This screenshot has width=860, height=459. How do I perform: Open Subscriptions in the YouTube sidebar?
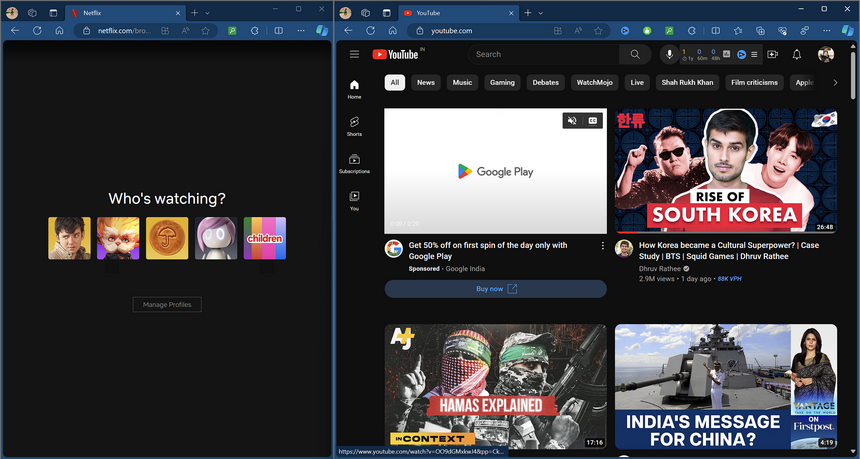coord(354,162)
